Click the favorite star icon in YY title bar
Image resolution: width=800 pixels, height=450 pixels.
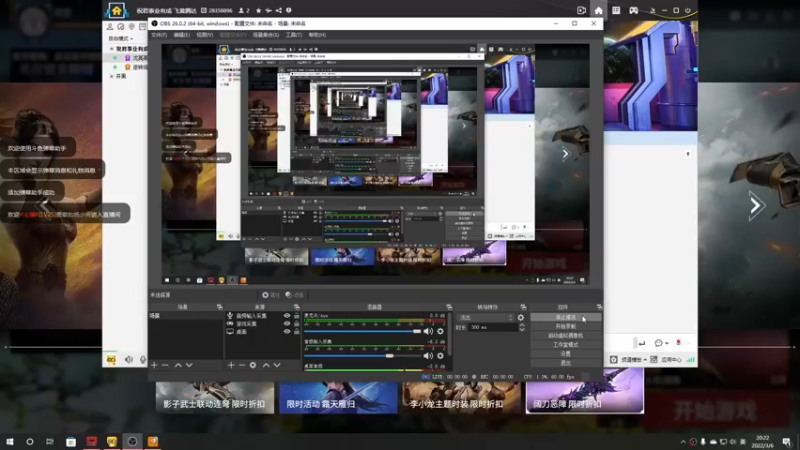(259, 10)
